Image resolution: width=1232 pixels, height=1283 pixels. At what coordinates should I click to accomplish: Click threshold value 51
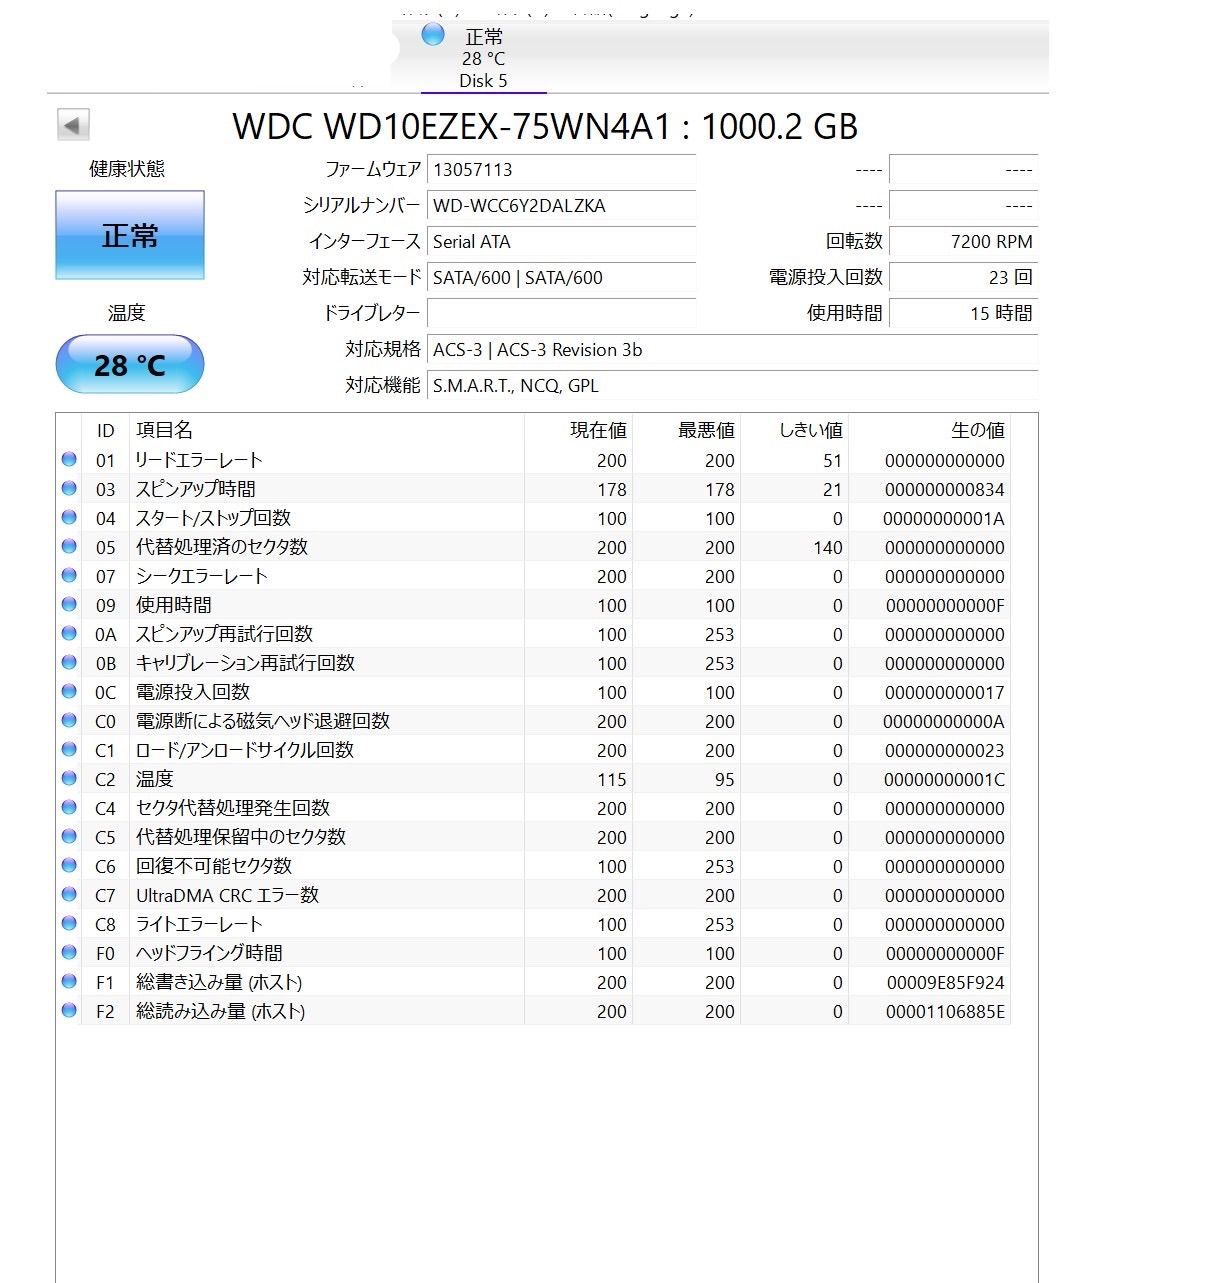point(833,461)
